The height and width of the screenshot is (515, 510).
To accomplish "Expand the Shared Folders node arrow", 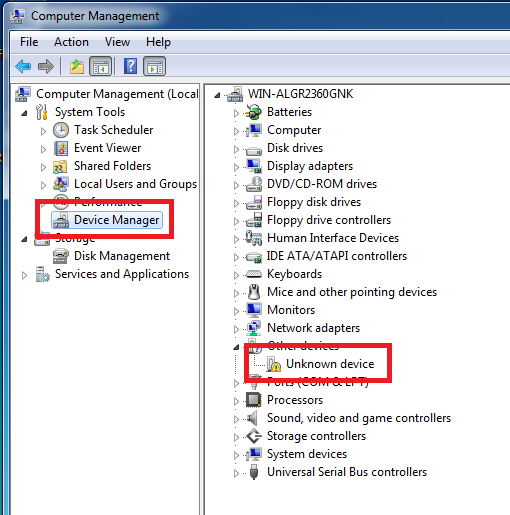I will pos(43,167).
